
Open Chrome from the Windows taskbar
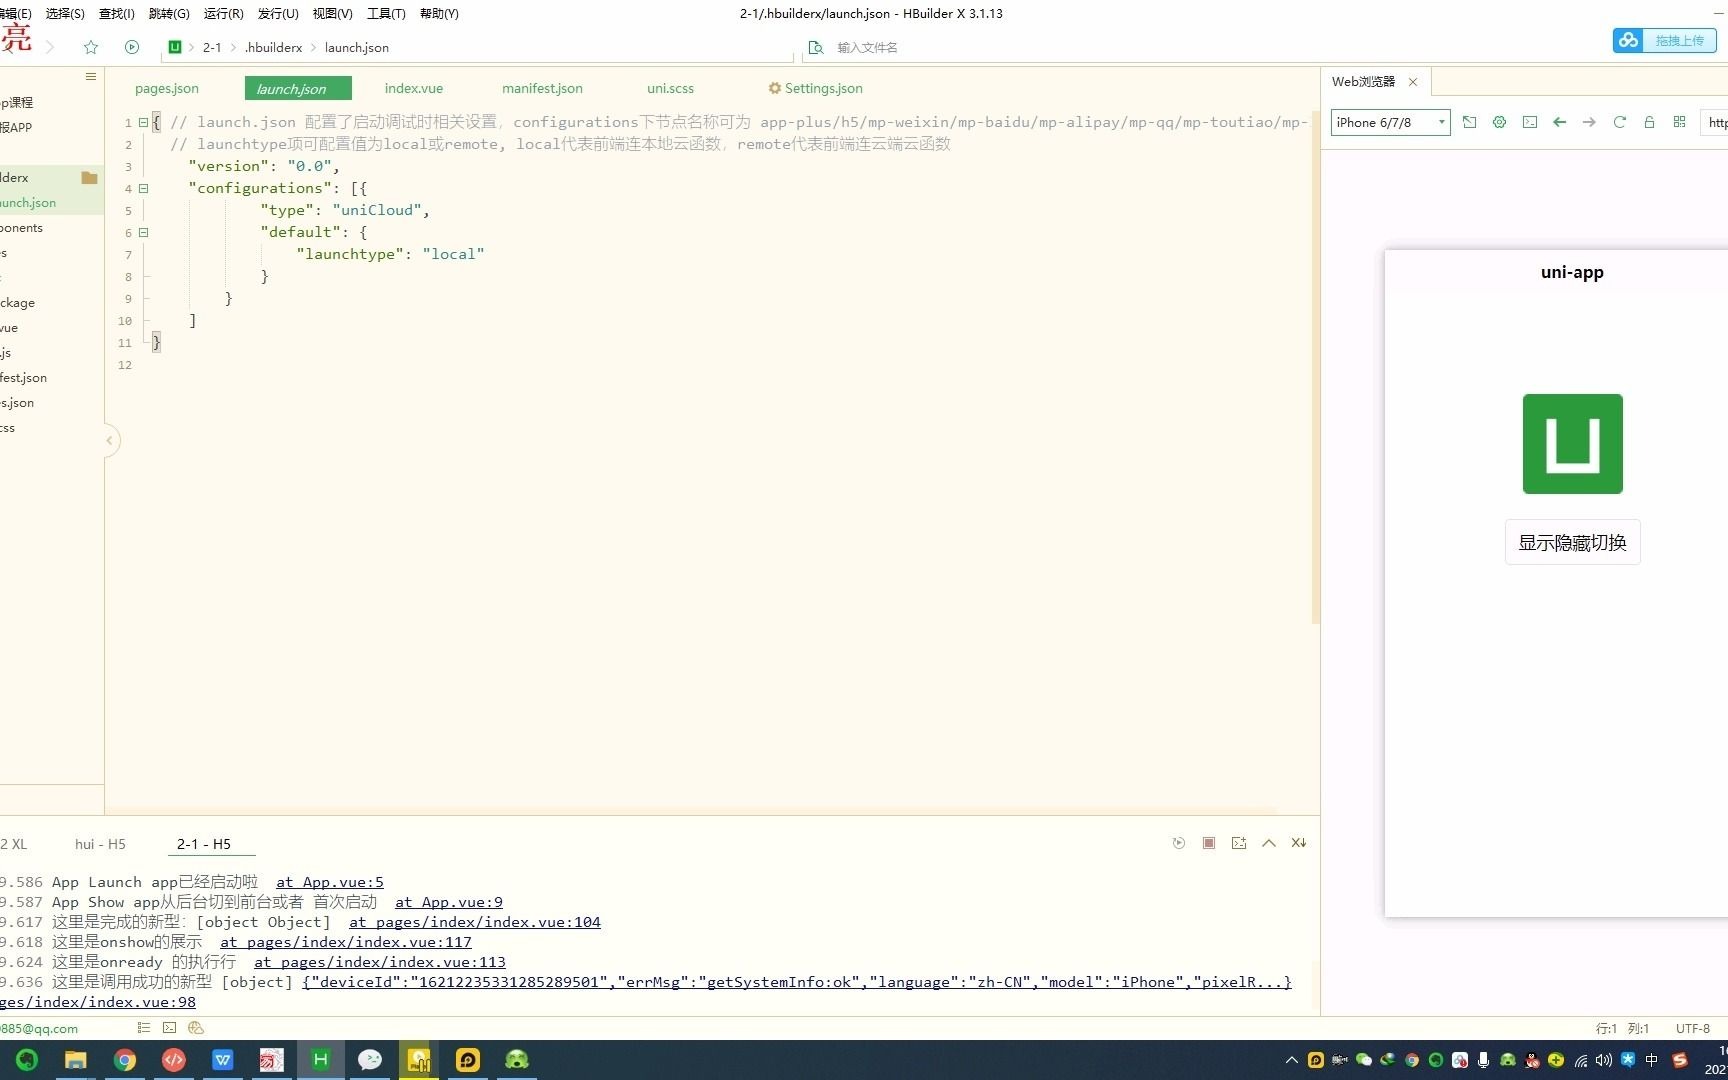click(125, 1060)
